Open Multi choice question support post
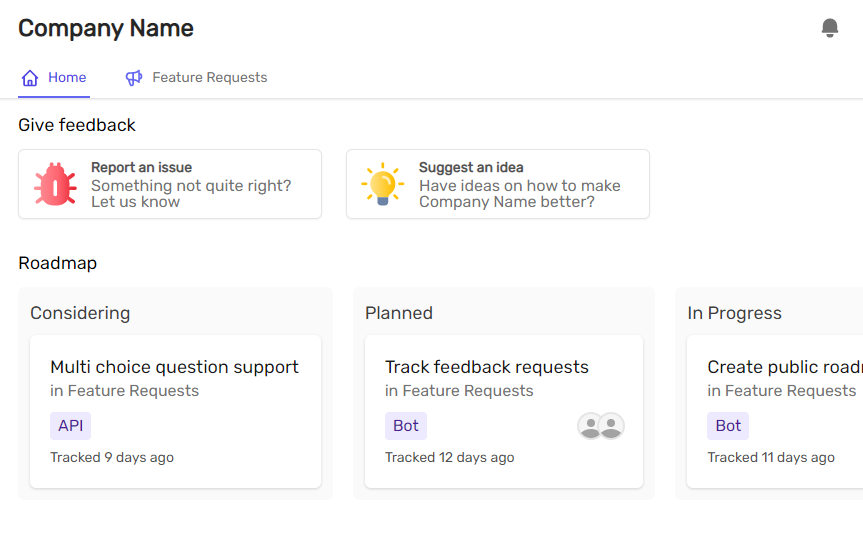This screenshot has width=863, height=544. (174, 367)
